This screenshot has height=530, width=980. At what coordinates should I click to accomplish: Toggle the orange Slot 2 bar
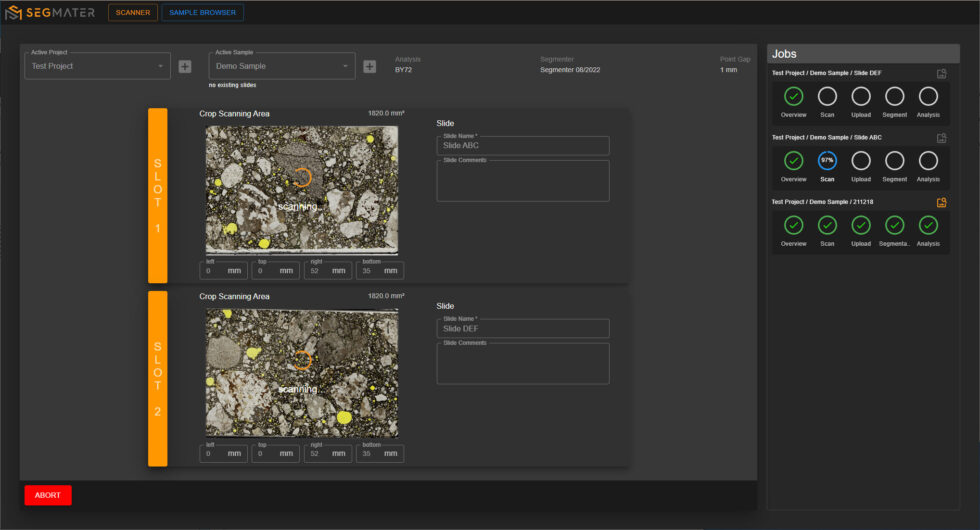pyautogui.click(x=157, y=378)
